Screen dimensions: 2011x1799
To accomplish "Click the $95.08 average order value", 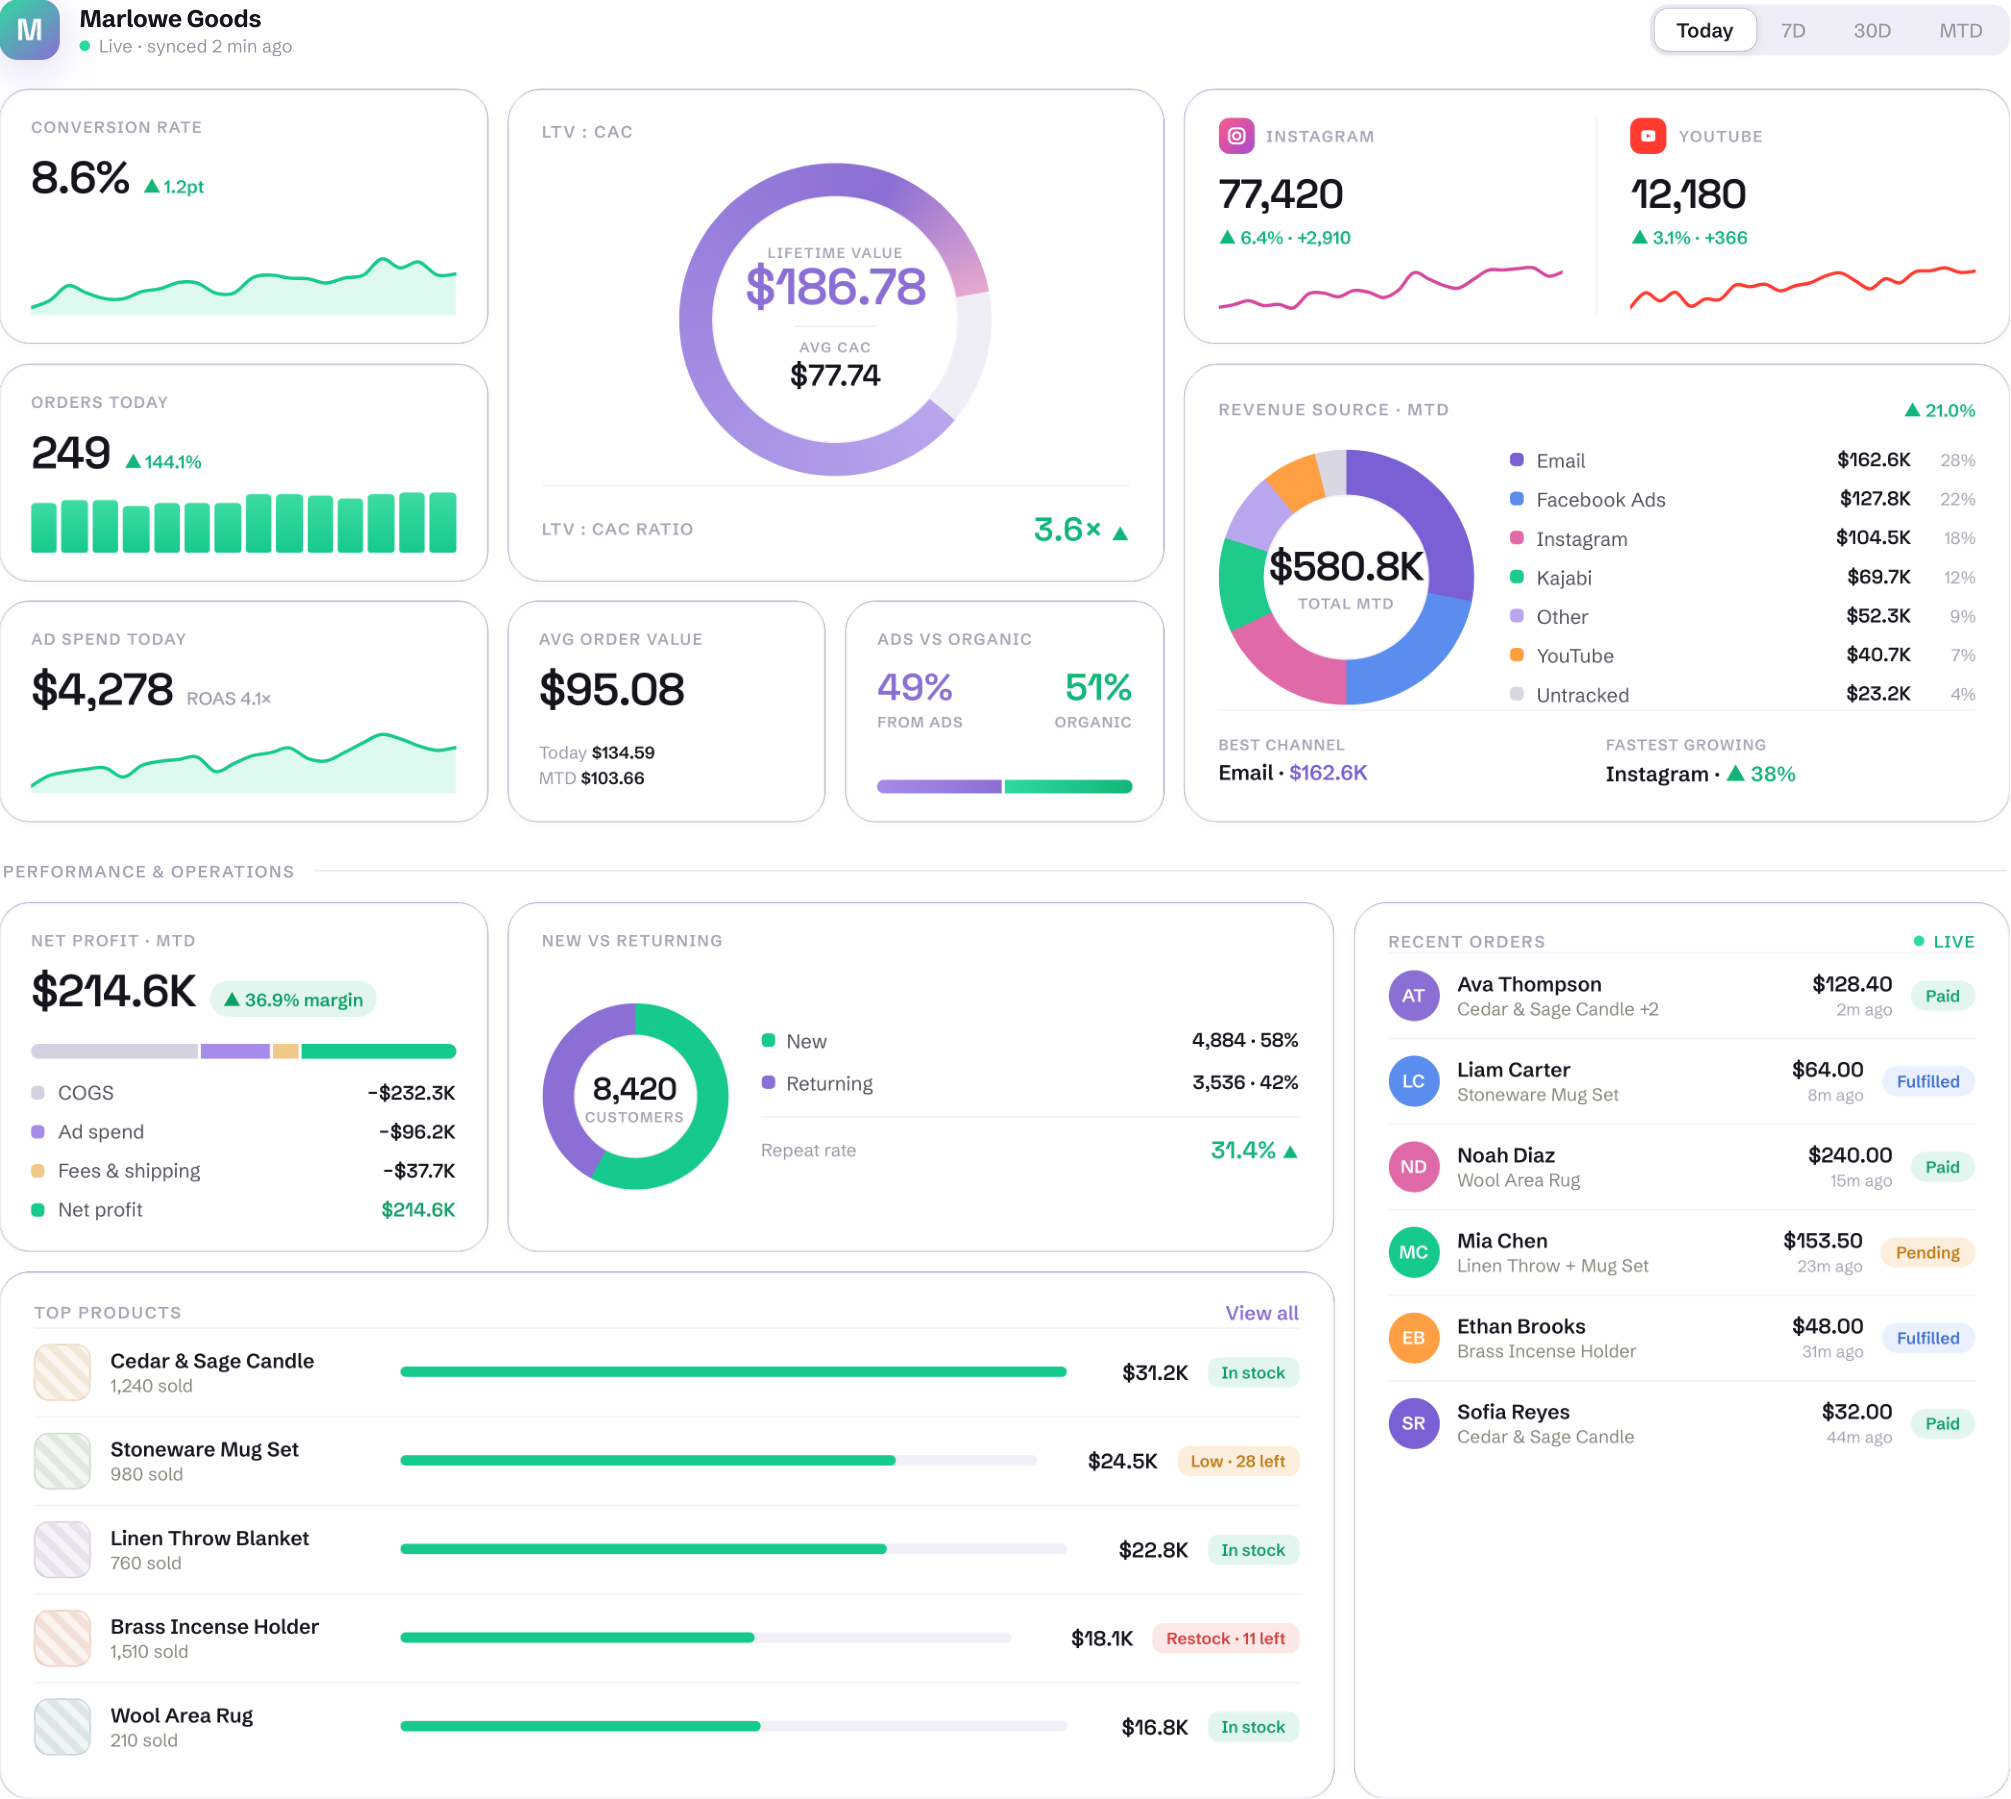I will (x=611, y=689).
